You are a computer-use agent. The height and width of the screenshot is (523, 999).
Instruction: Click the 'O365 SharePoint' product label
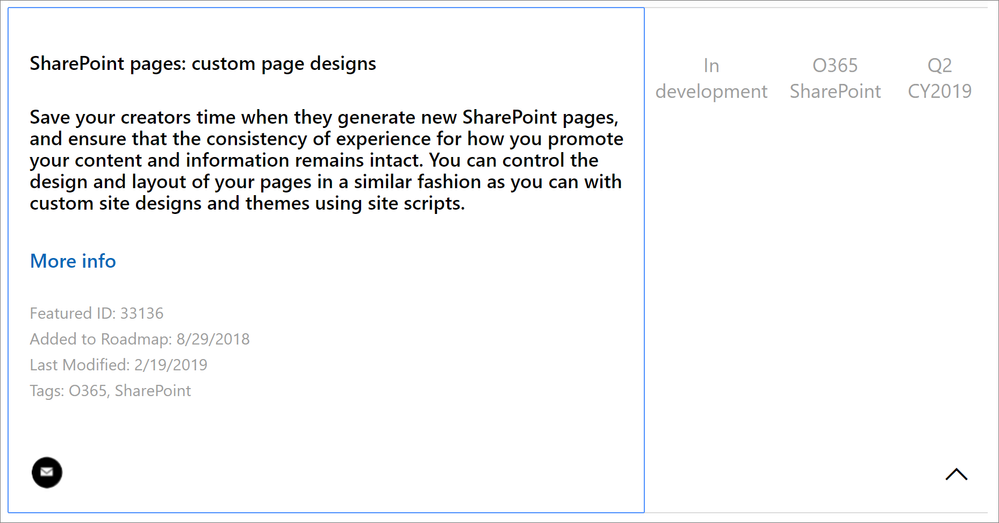click(x=835, y=78)
